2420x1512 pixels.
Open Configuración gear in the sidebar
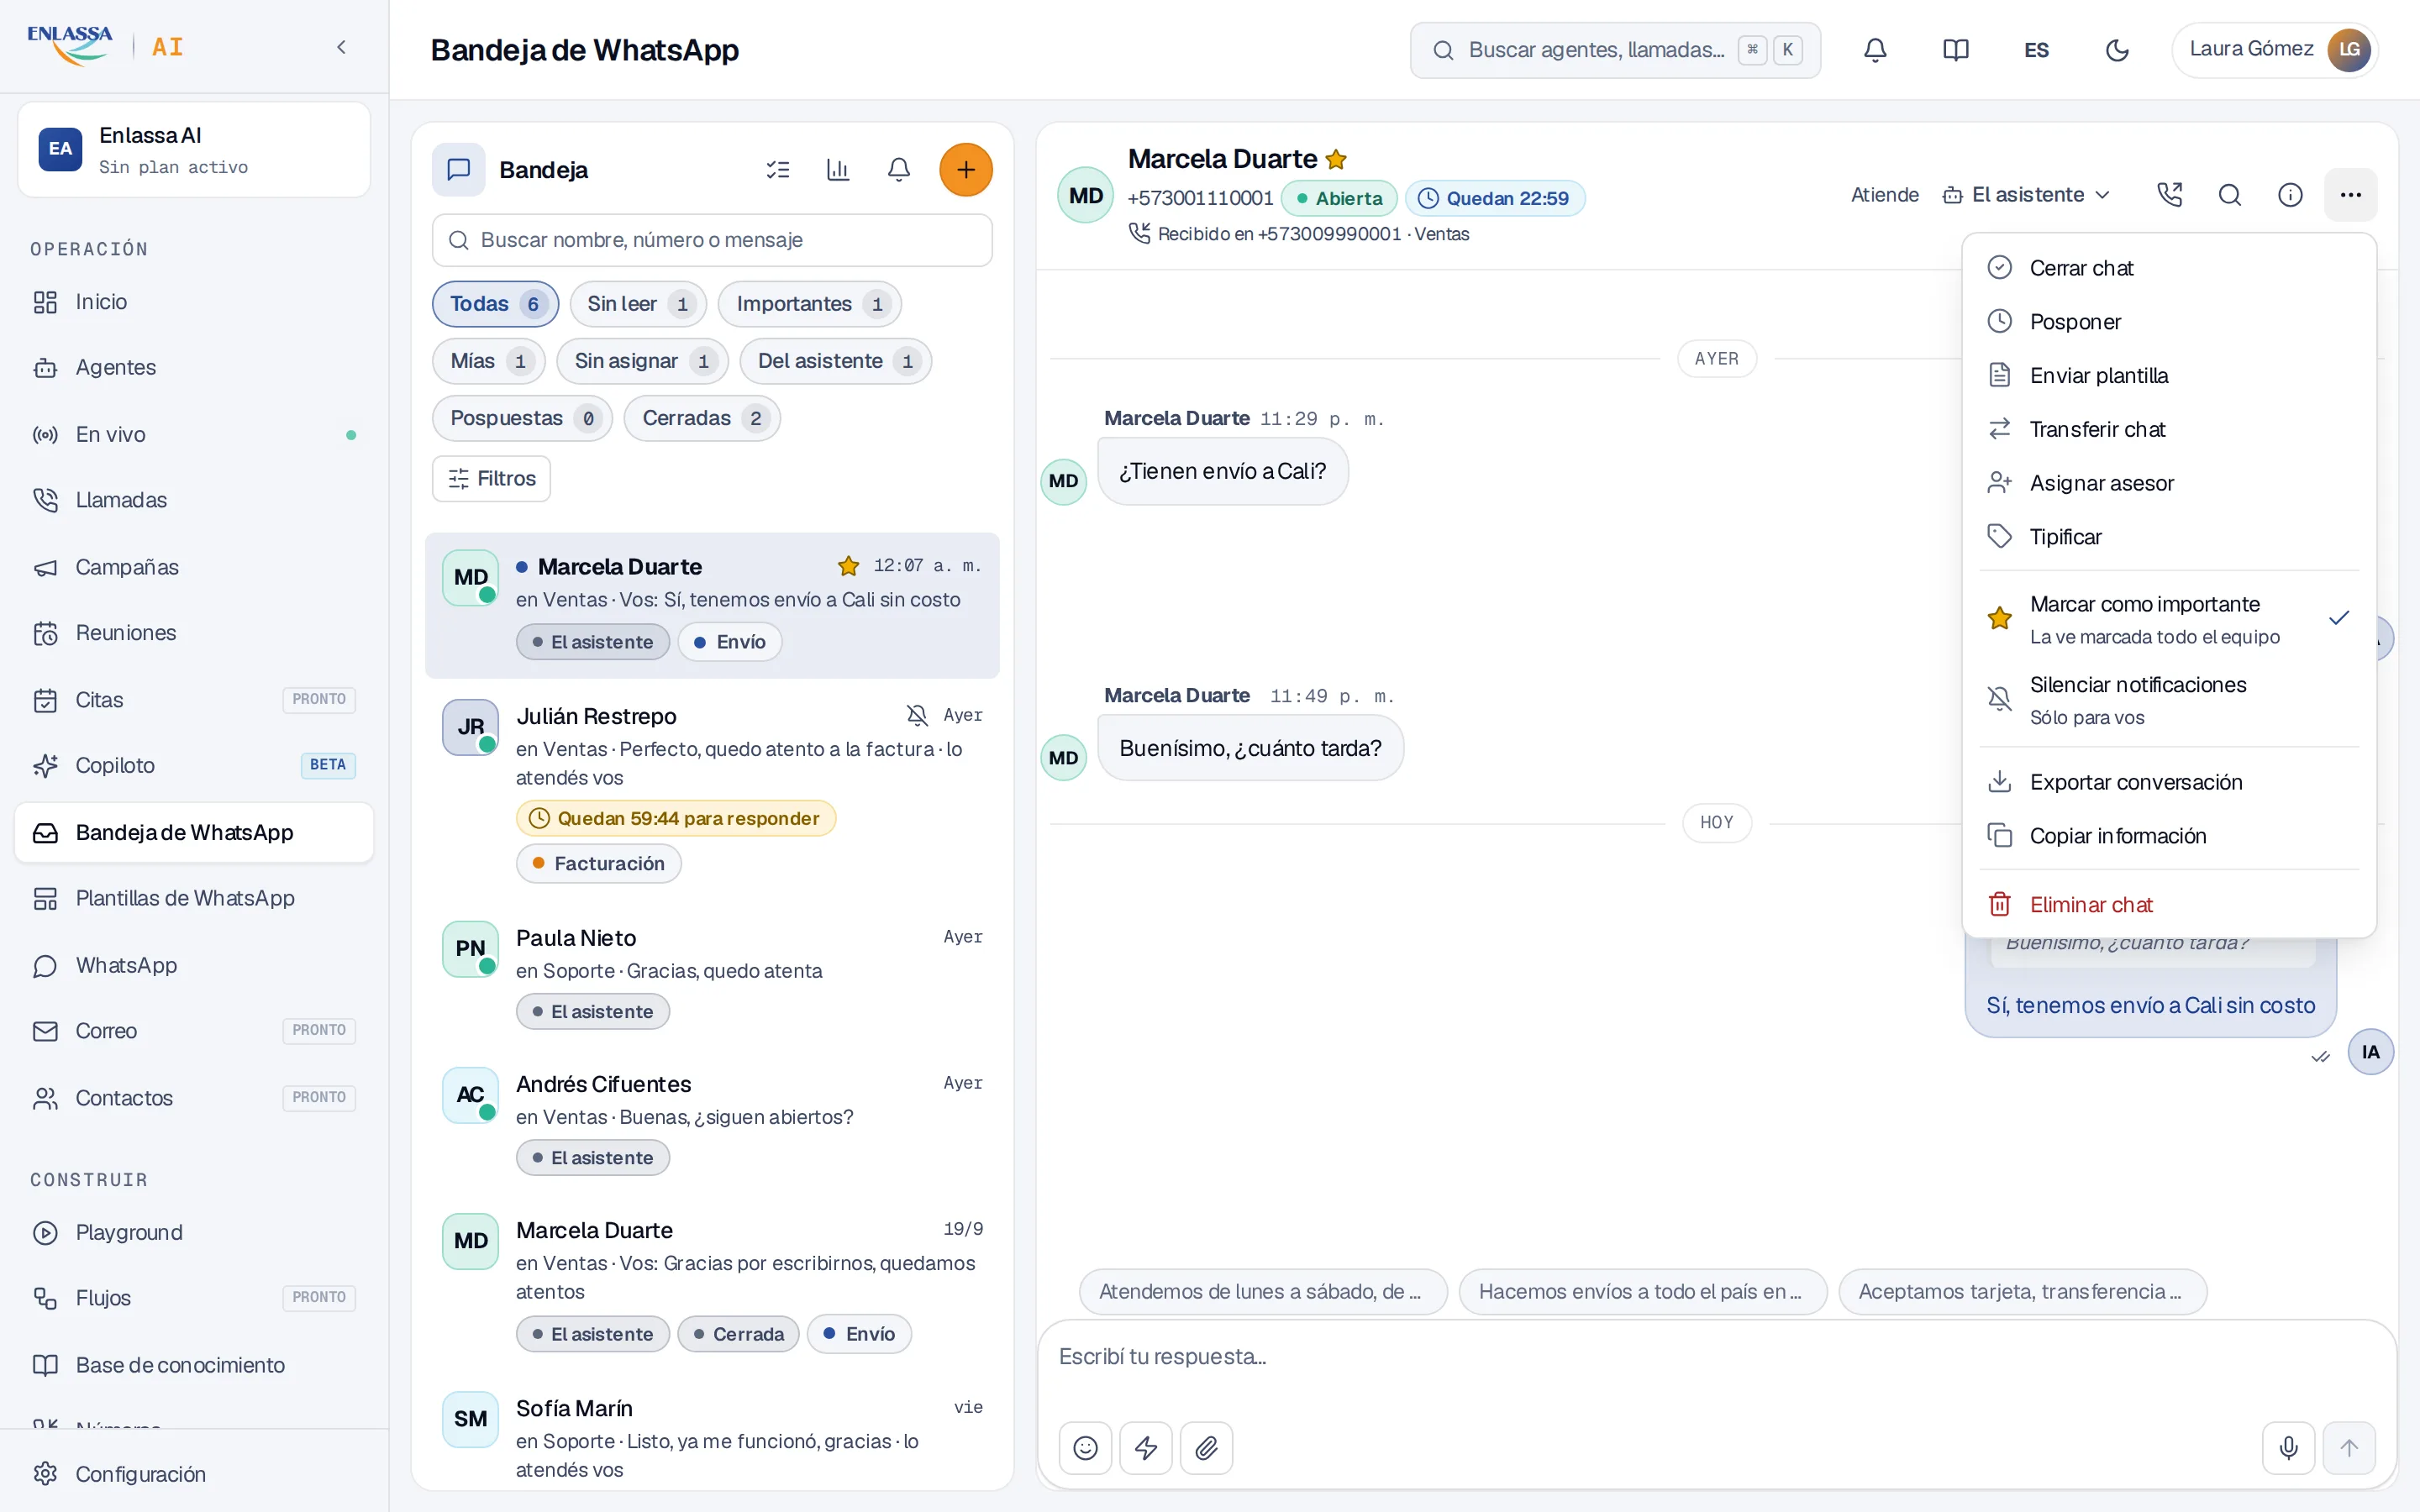click(x=194, y=1473)
